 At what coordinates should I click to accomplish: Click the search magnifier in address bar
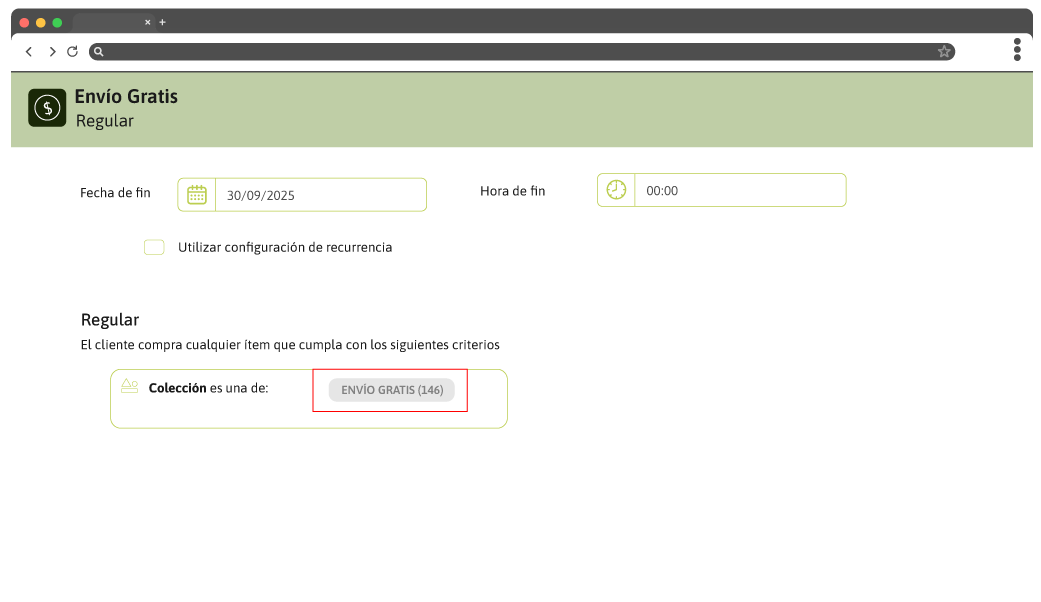(98, 52)
